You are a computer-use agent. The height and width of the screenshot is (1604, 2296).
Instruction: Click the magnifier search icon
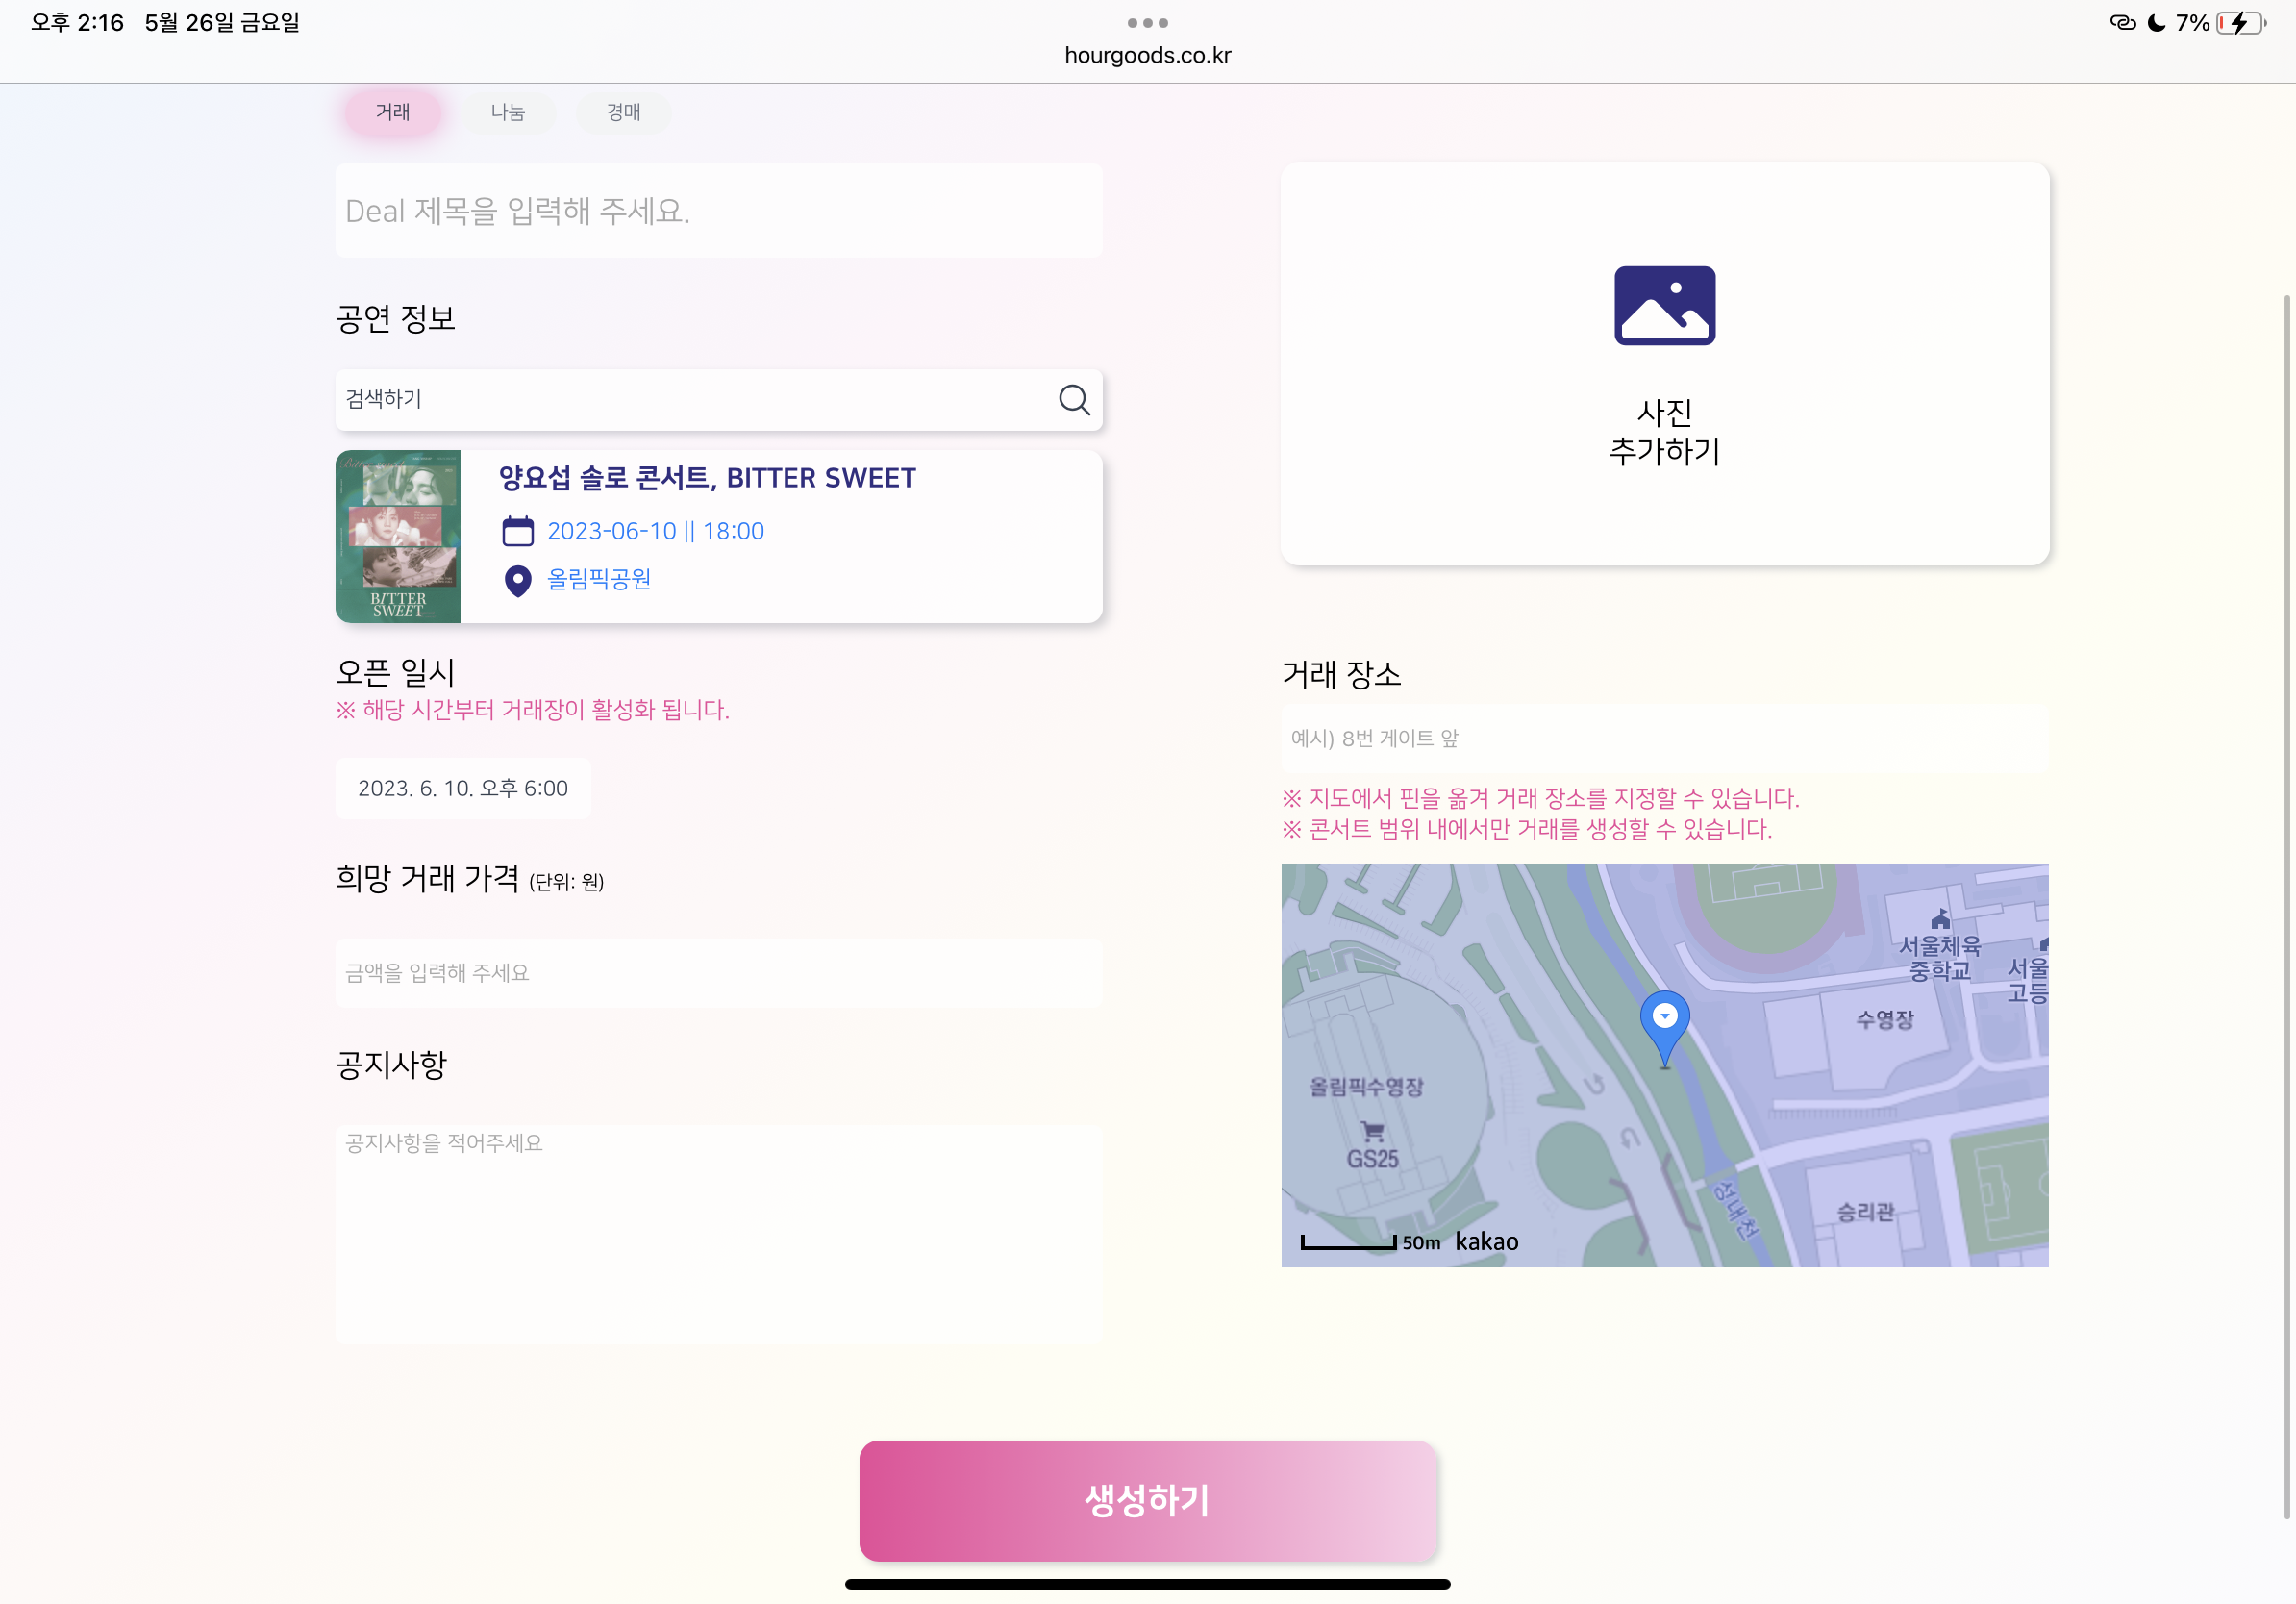tap(1074, 400)
